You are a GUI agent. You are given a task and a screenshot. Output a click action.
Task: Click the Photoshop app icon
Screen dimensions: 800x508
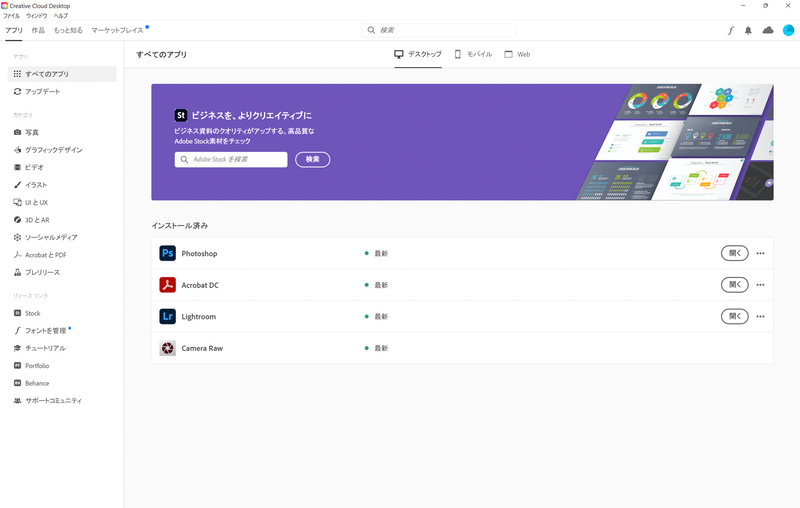(167, 253)
